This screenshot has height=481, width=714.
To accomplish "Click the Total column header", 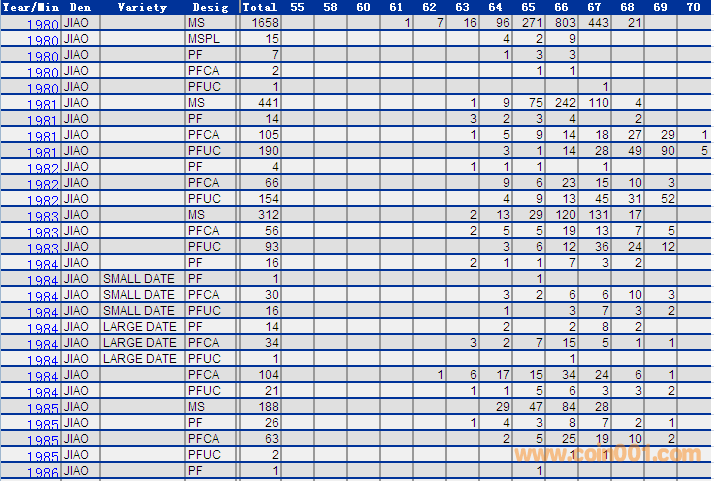I will (x=259, y=7).
